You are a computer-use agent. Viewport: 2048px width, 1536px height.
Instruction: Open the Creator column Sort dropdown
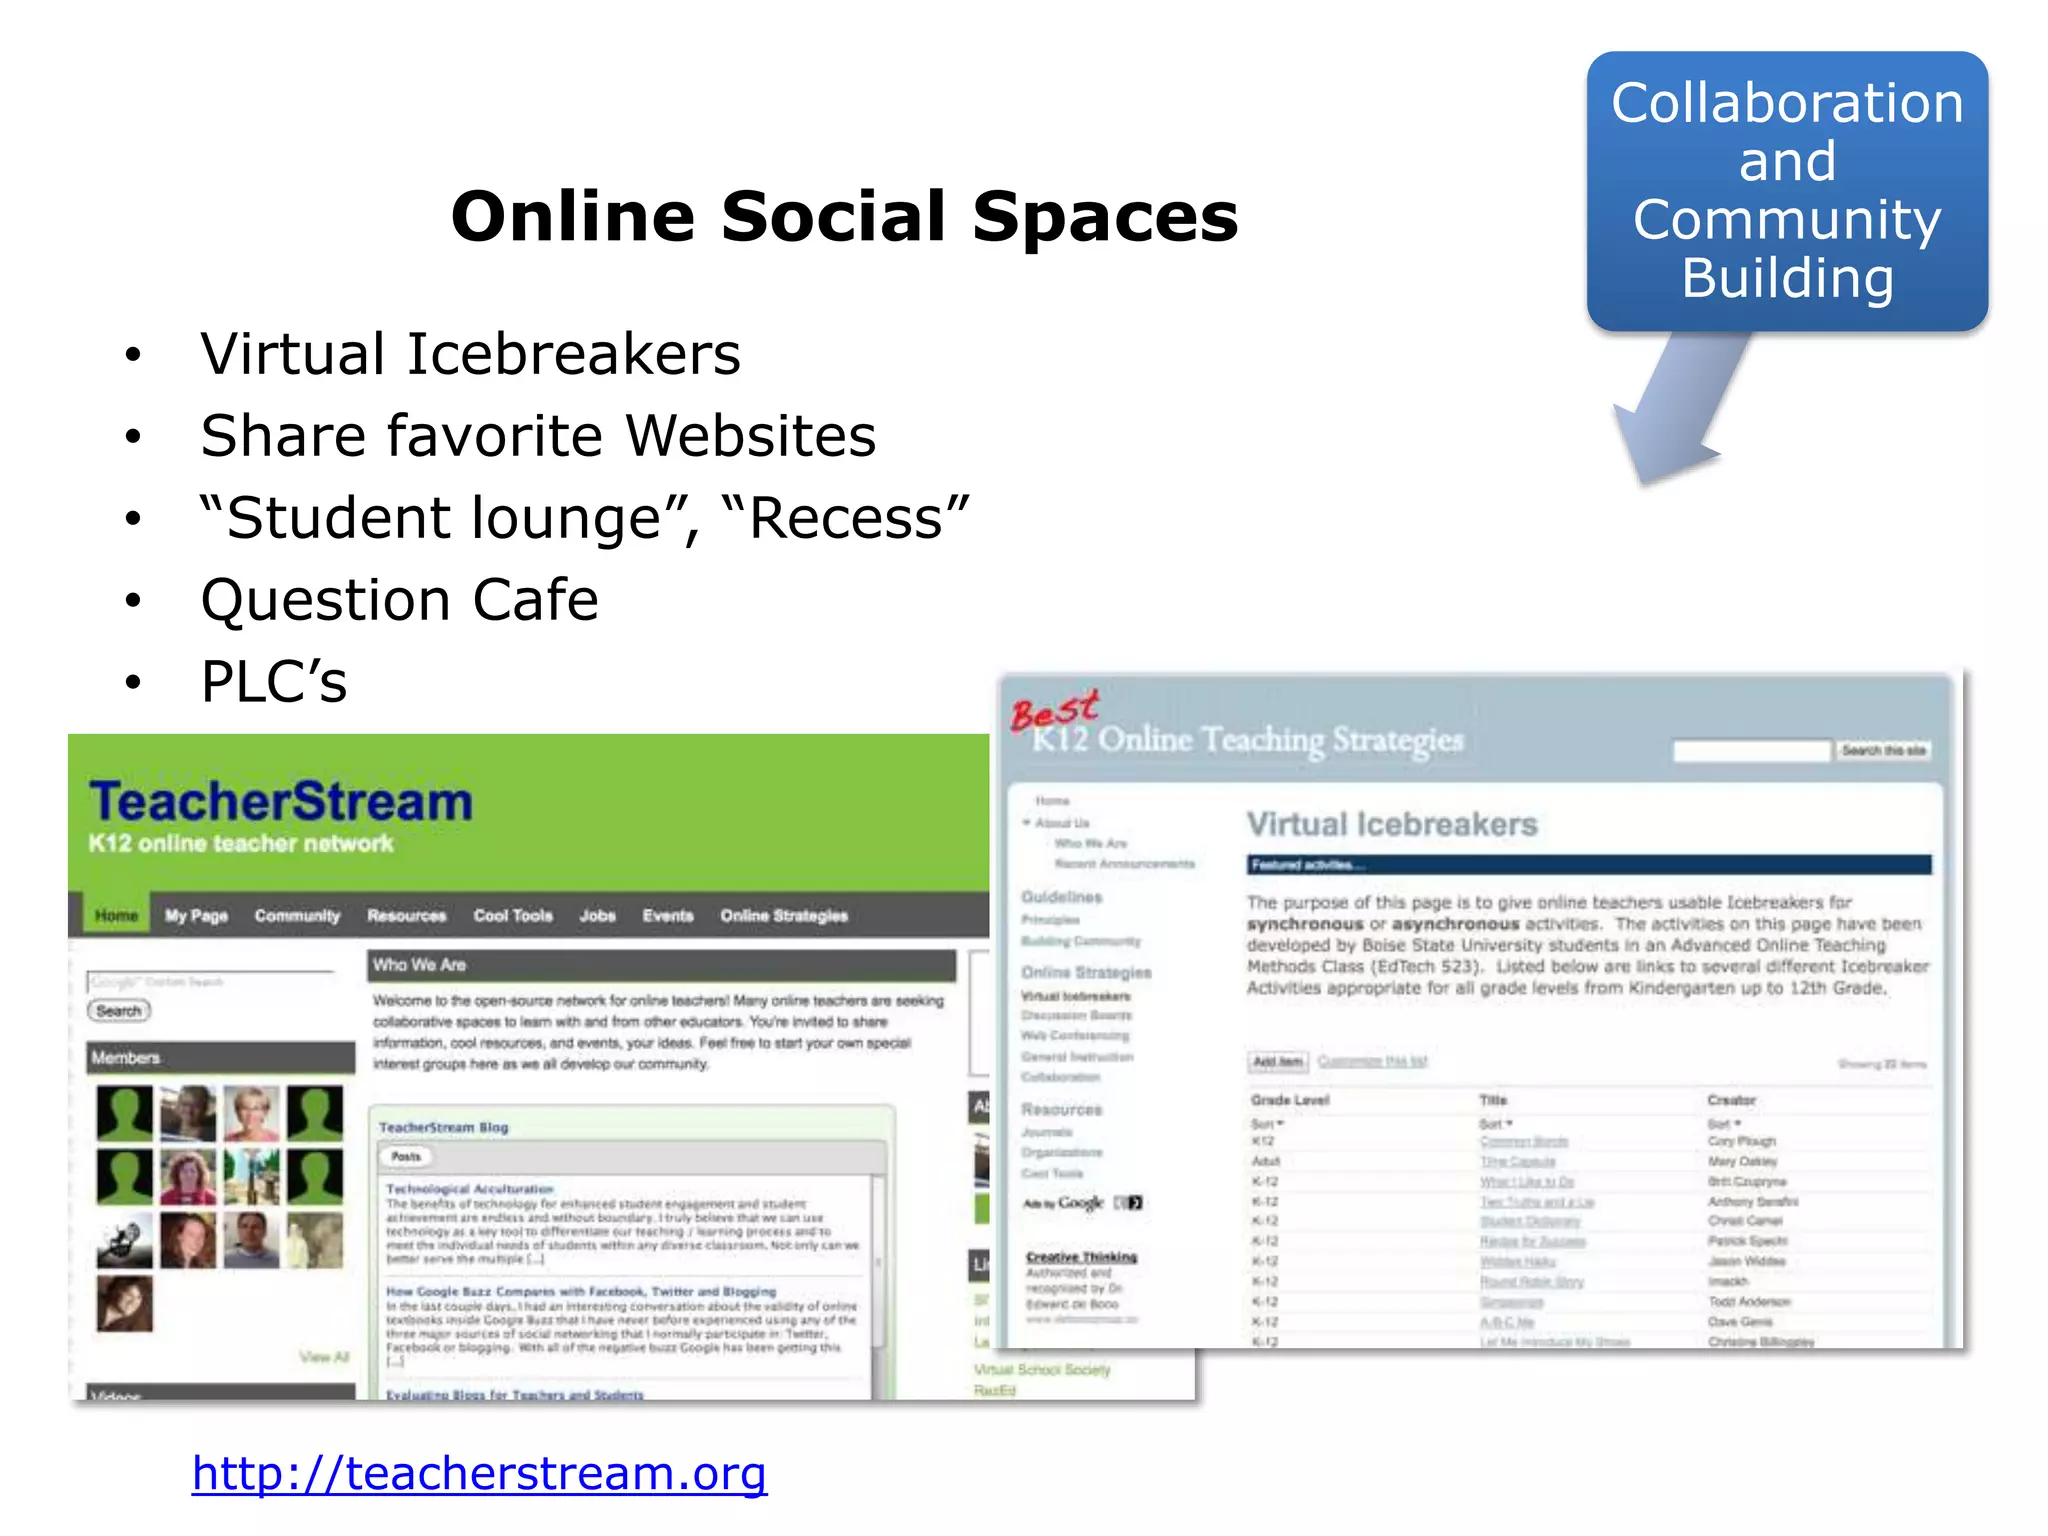pyautogui.click(x=1724, y=1124)
